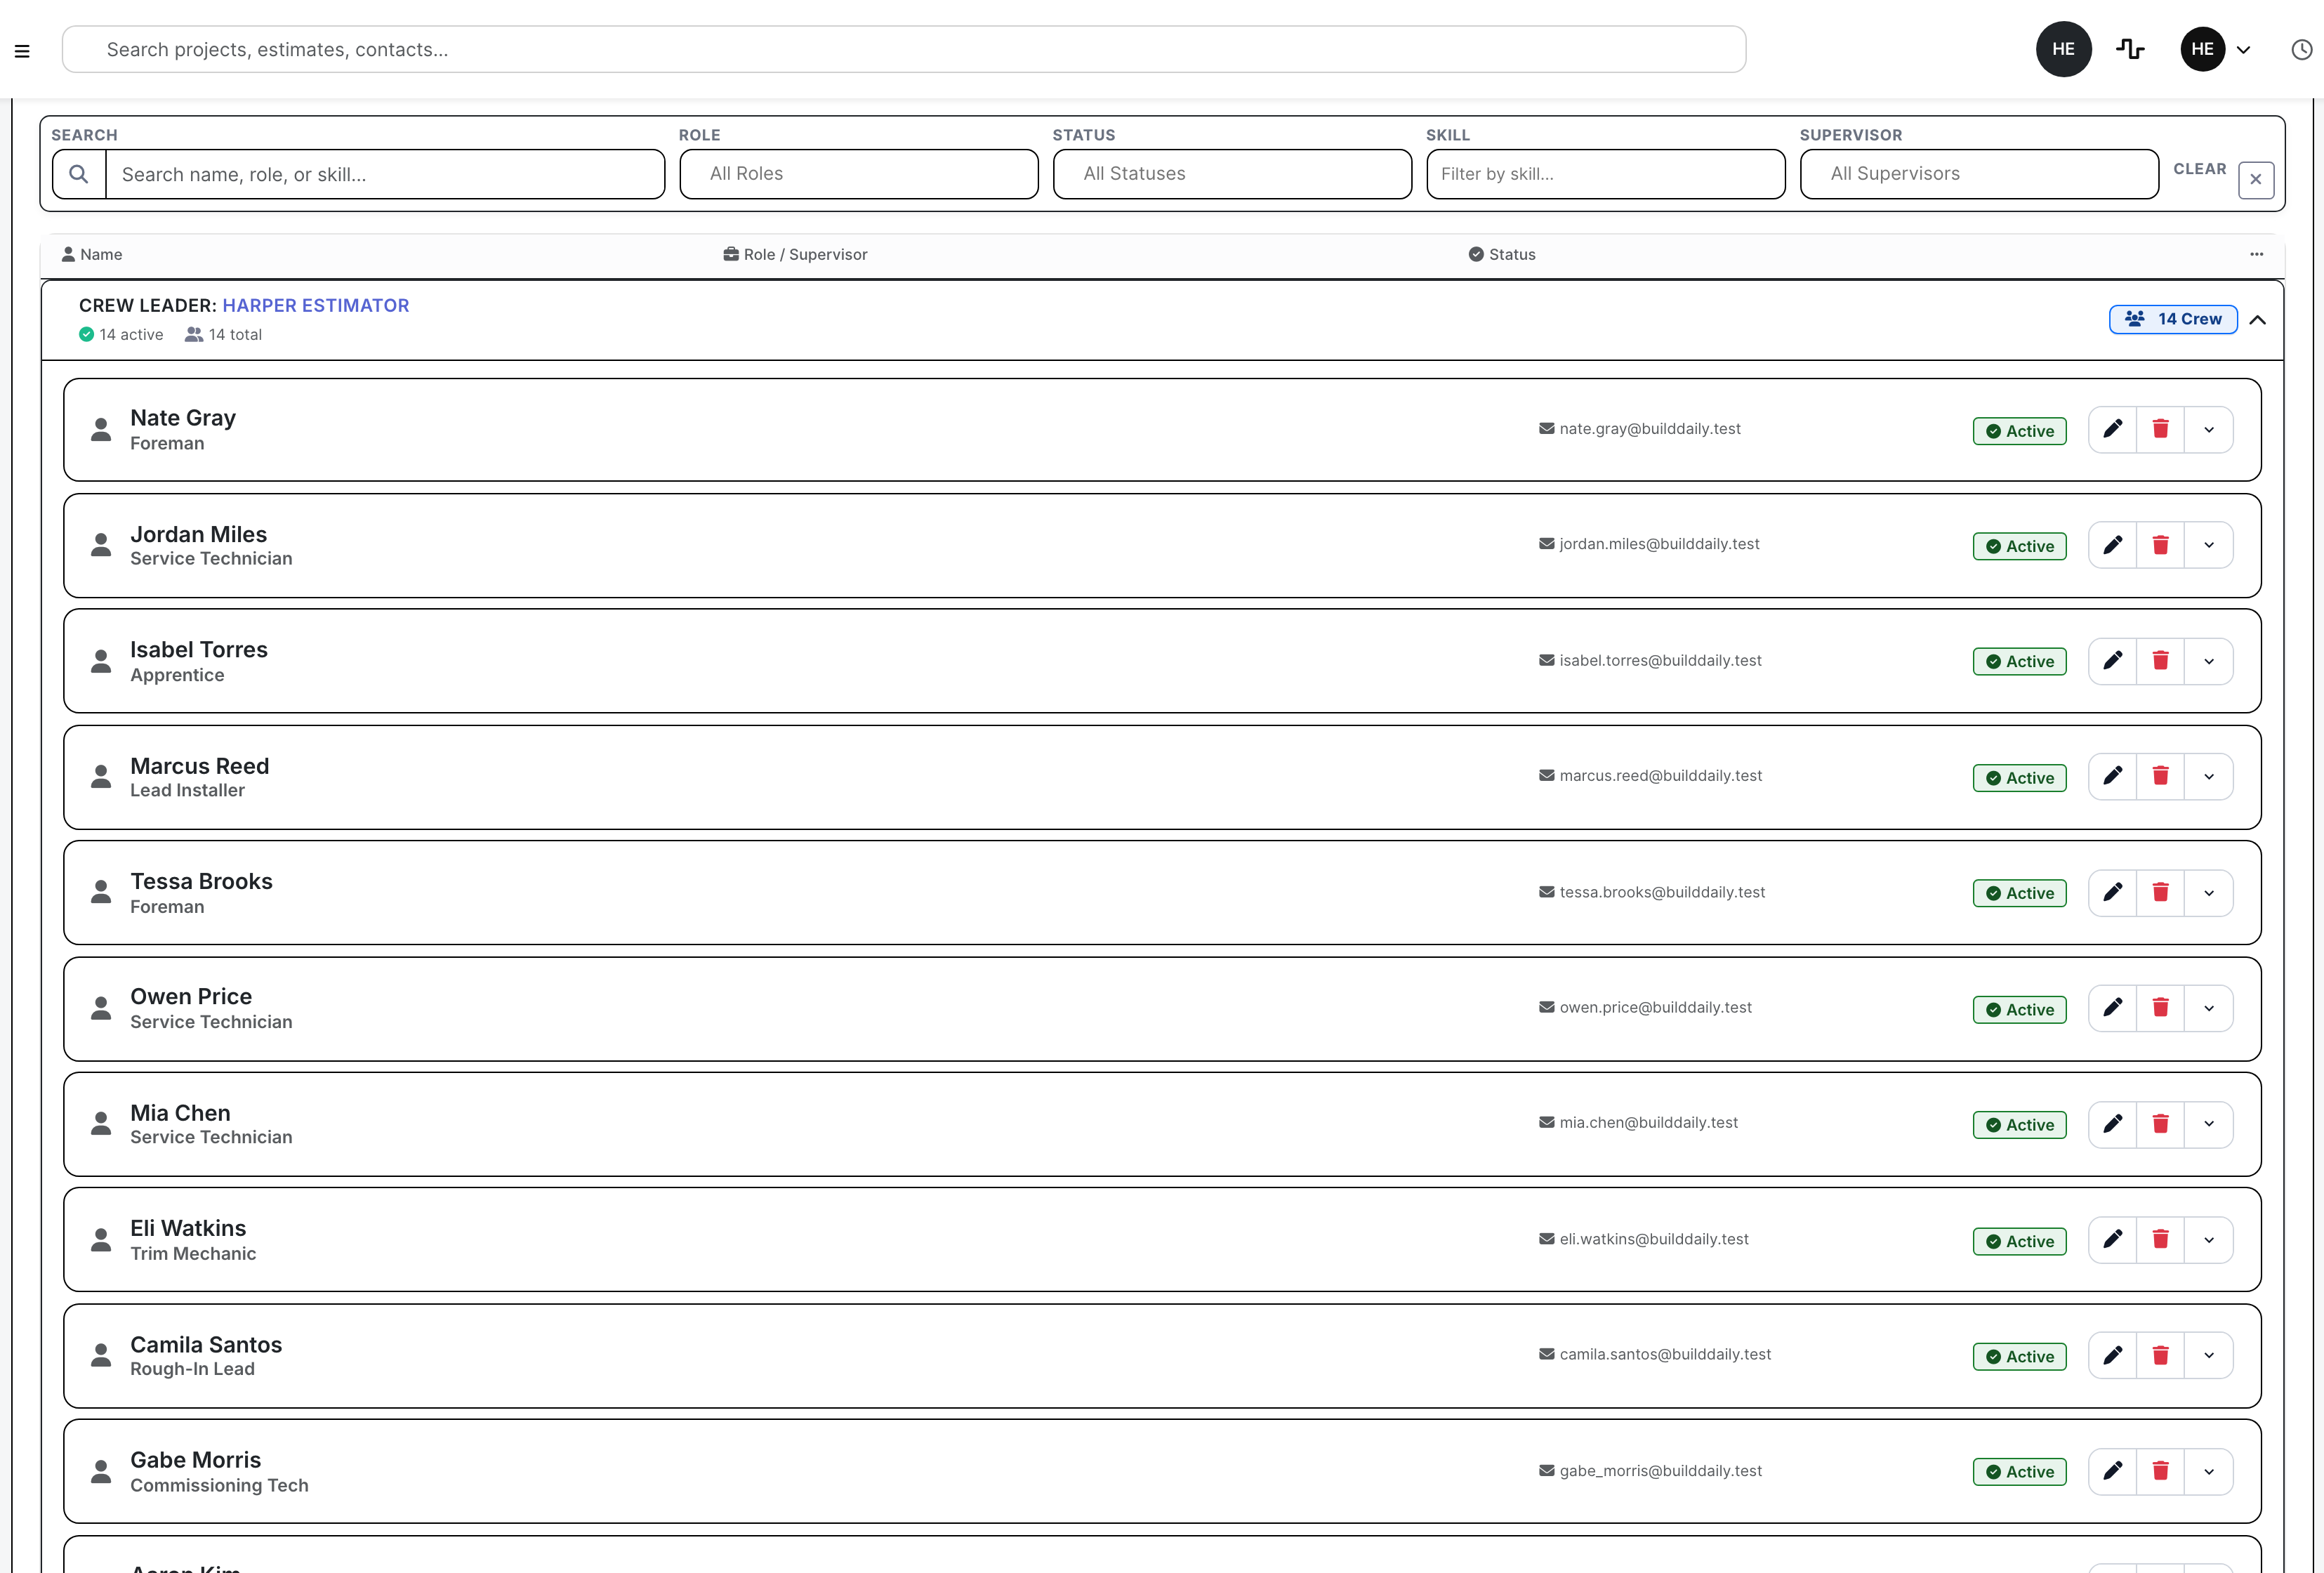Expand Jordan Miles row details chevron
The height and width of the screenshot is (1573, 2324).
pos(2209,545)
